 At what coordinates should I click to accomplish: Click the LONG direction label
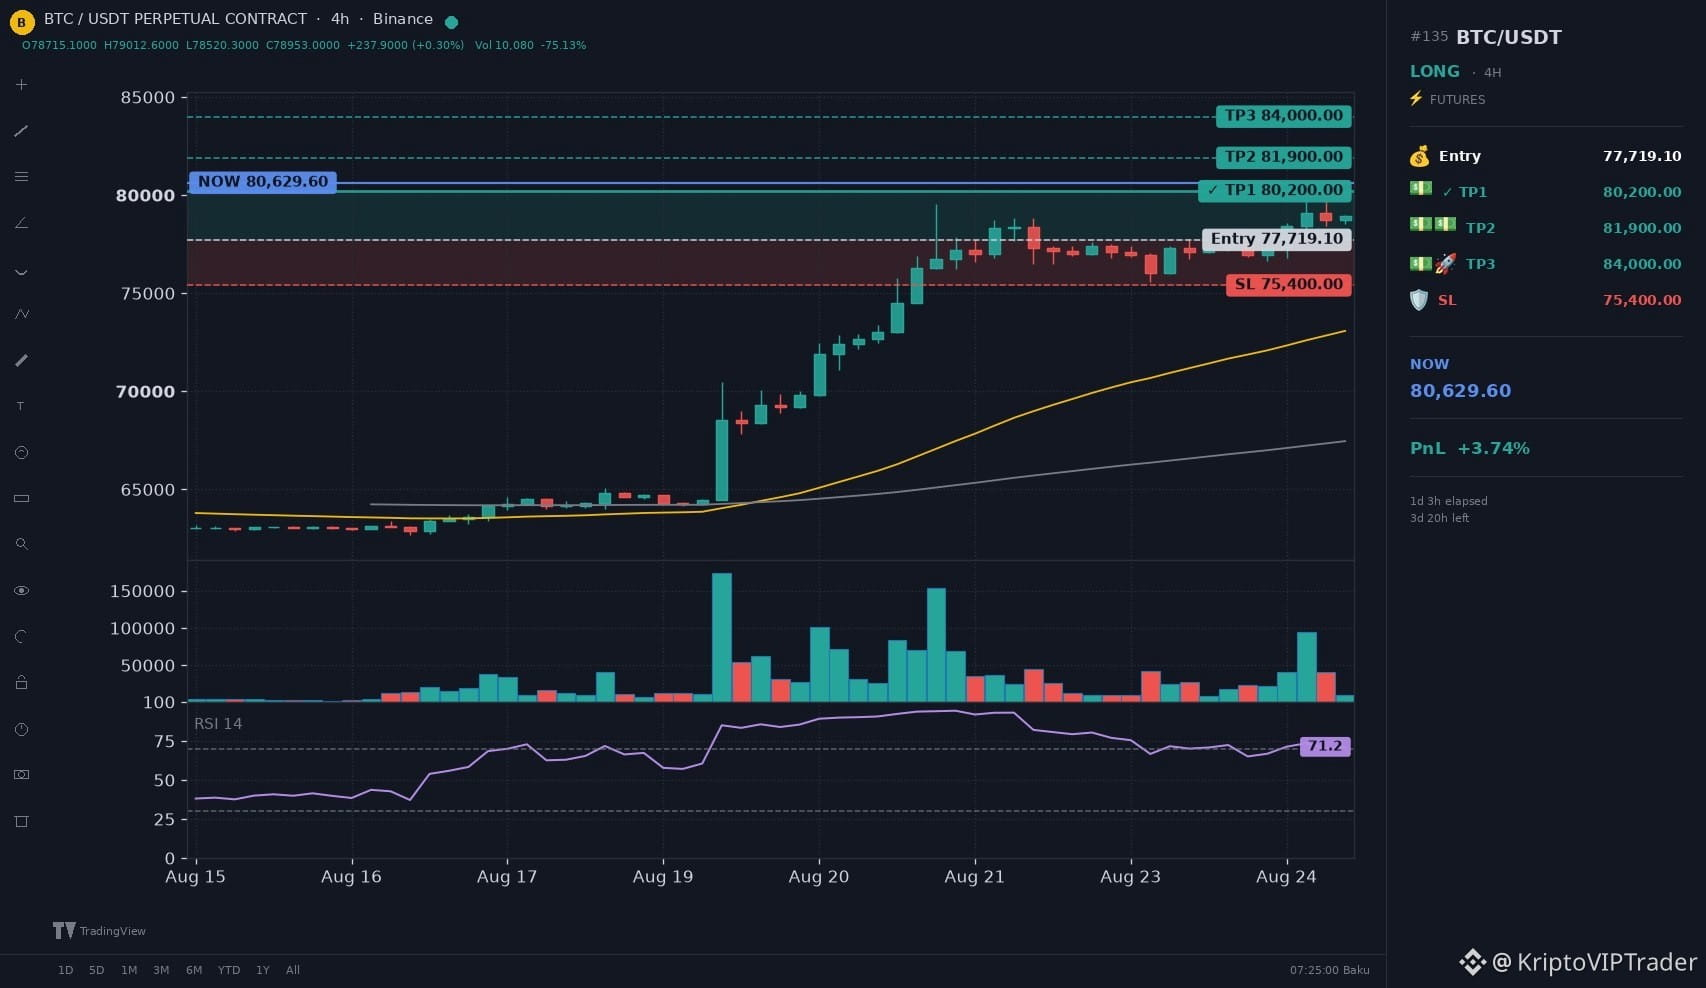(x=1434, y=71)
